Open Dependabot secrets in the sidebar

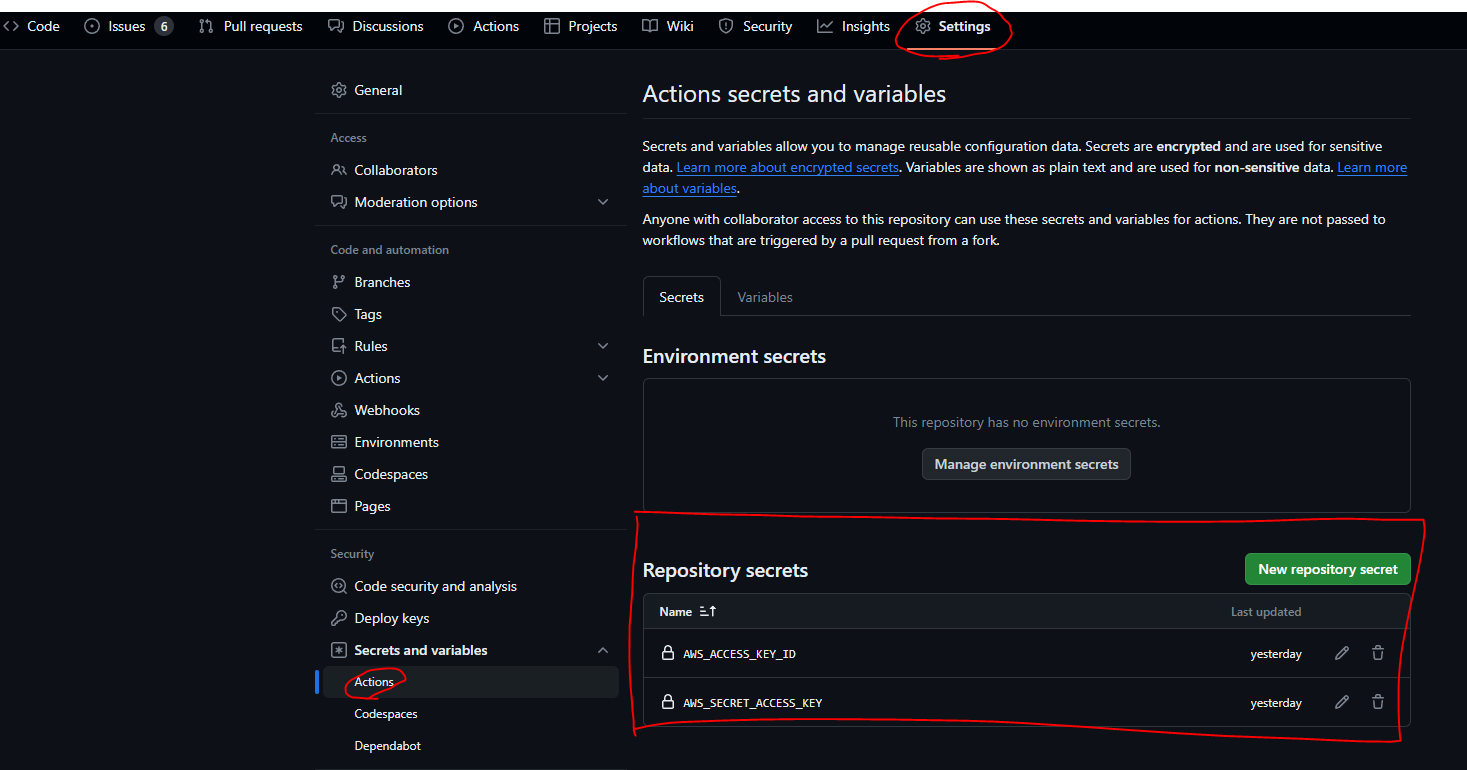pos(387,746)
